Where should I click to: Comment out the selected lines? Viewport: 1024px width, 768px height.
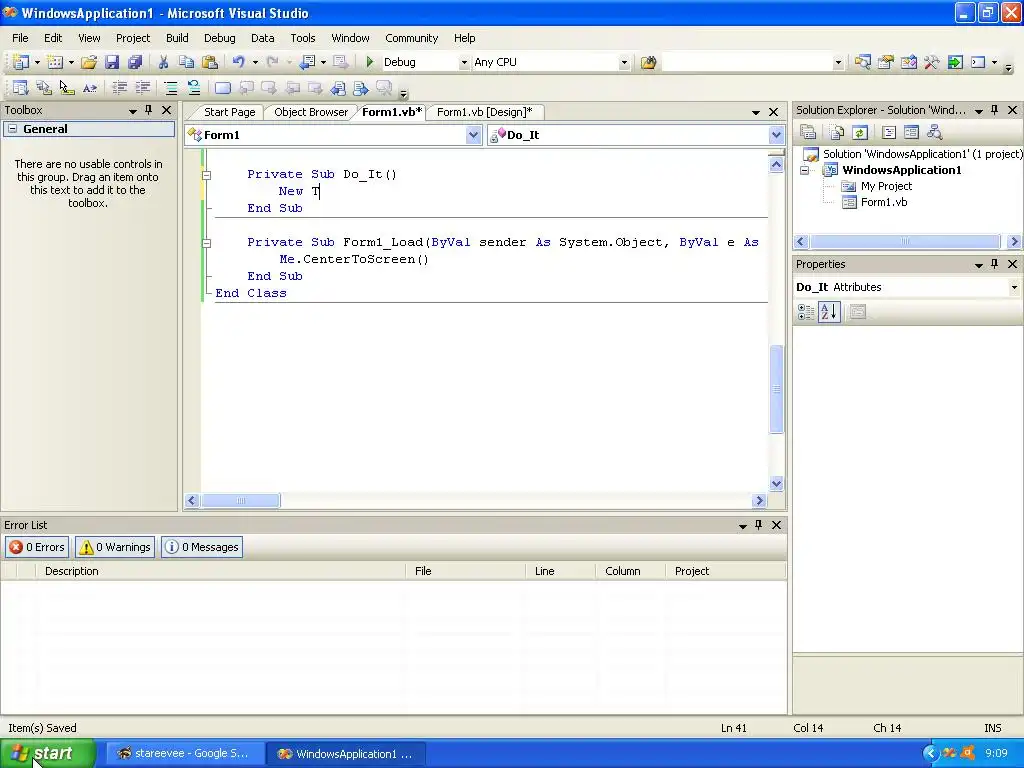tap(171, 88)
